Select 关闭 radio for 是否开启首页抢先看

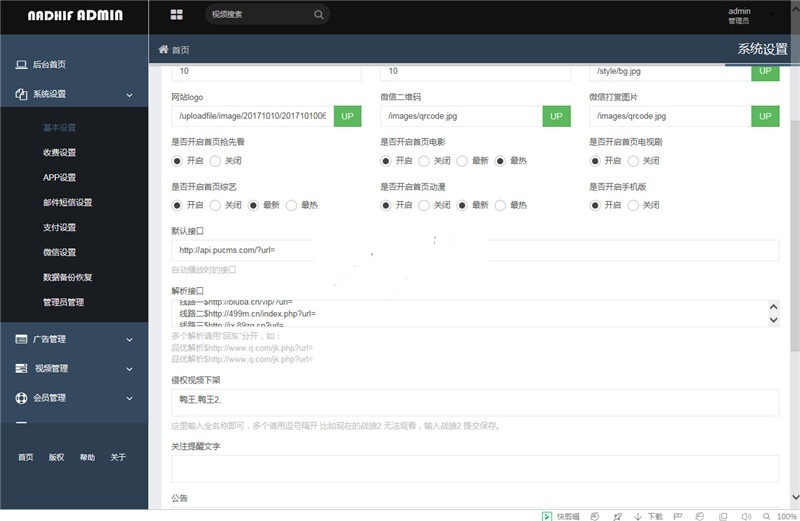[x=215, y=160]
